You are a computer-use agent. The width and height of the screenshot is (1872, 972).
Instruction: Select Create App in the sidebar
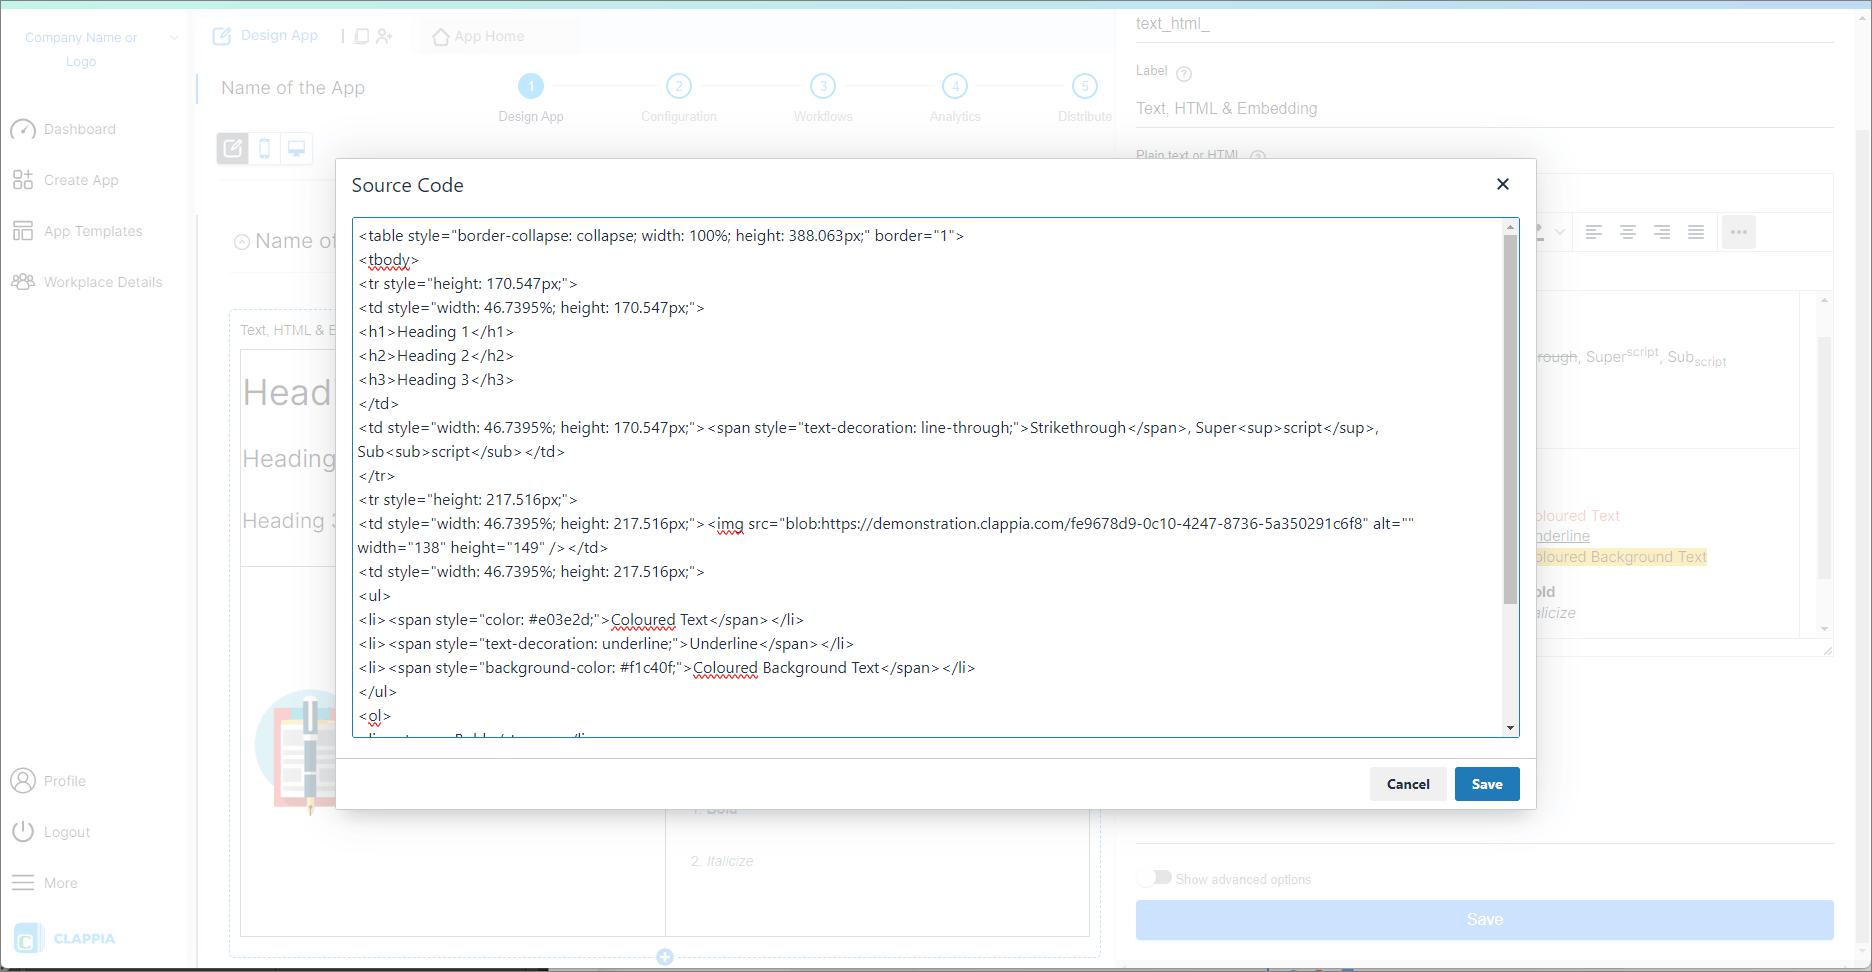pyautogui.click(x=80, y=180)
